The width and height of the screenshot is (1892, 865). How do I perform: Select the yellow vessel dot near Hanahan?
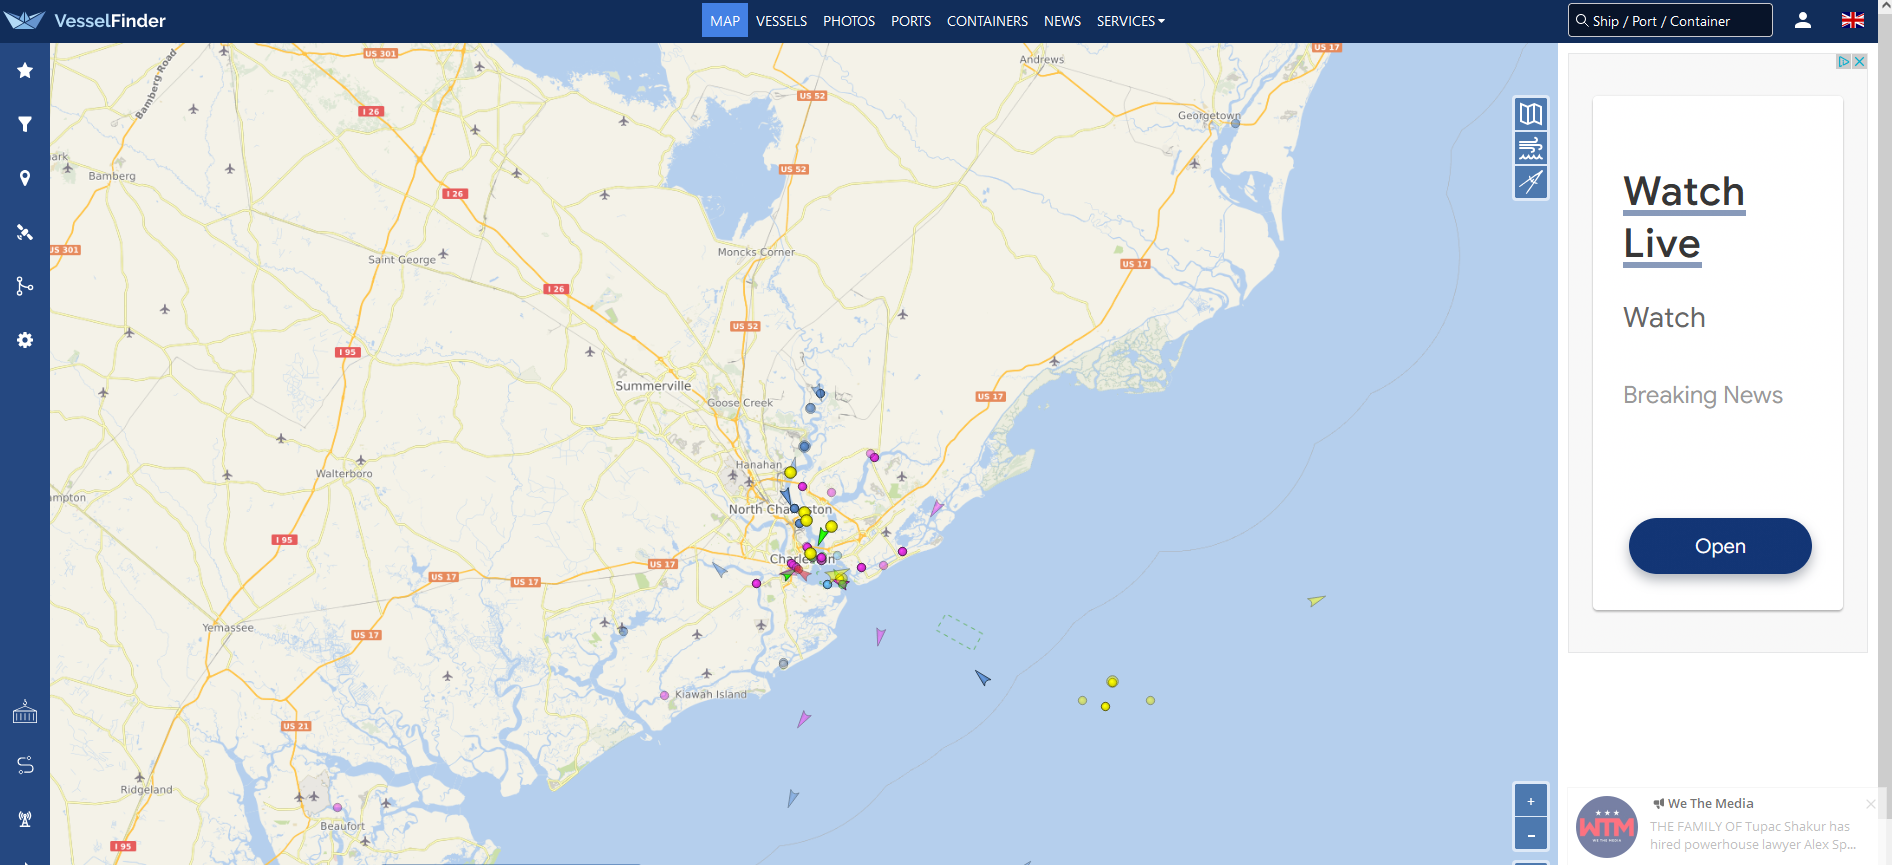pos(790,472)
